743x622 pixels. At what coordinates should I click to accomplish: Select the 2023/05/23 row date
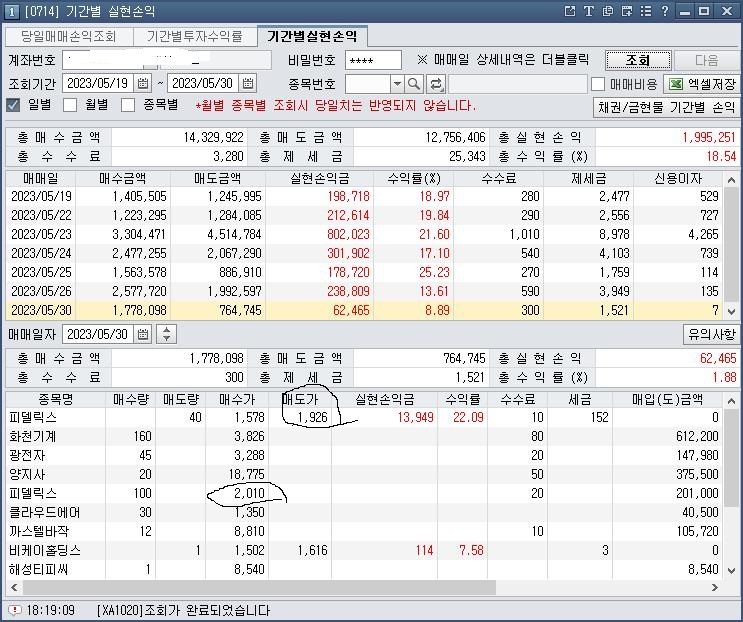coord(41,234)
